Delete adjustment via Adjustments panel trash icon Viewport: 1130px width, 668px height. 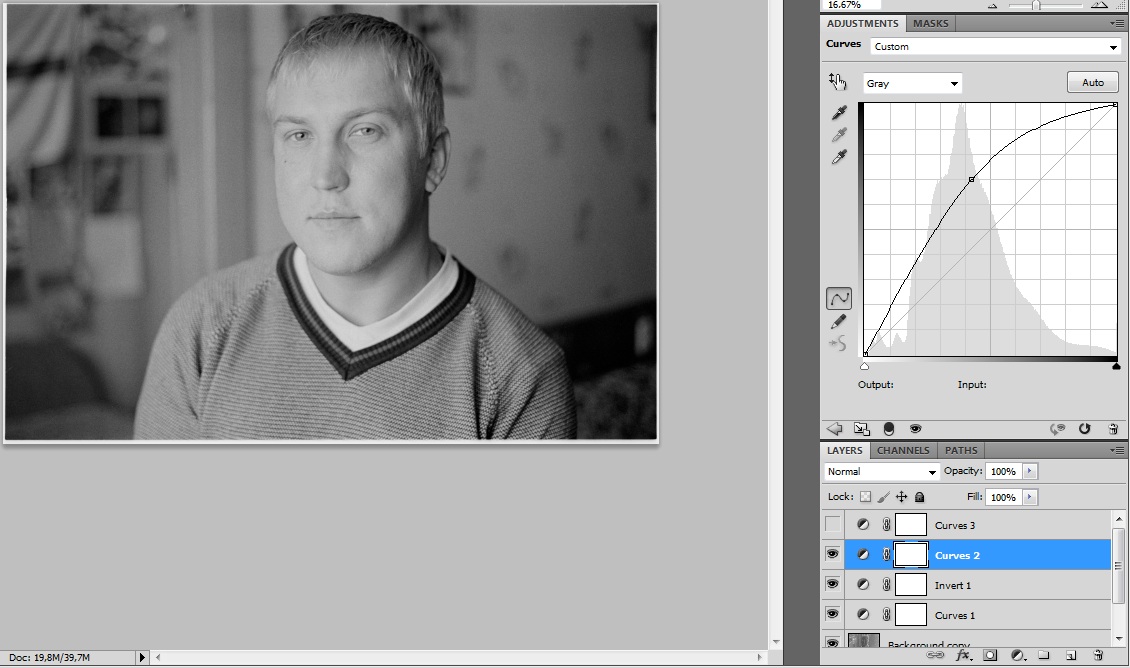1113,429
